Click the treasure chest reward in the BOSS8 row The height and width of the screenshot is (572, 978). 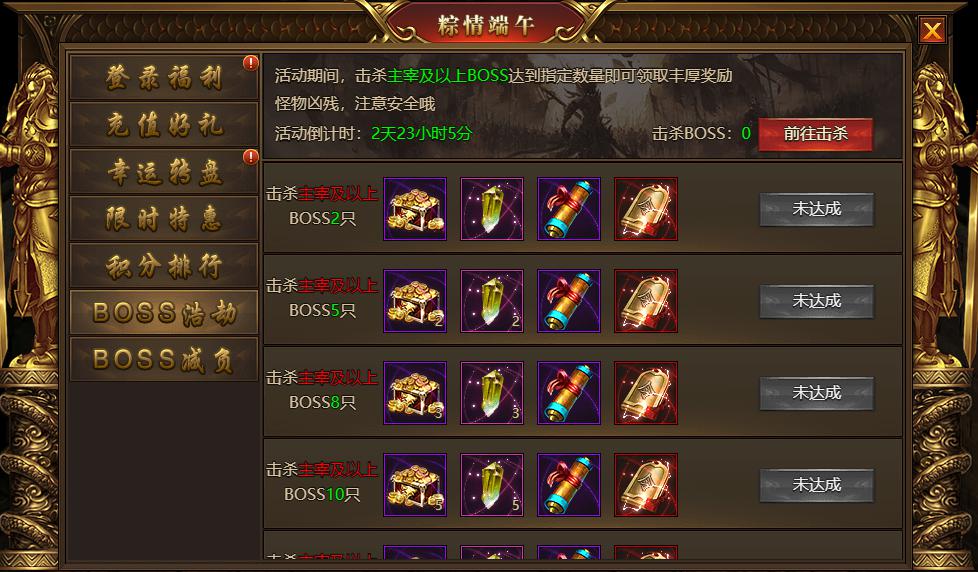pyautogui.click(x=415, y=393)
